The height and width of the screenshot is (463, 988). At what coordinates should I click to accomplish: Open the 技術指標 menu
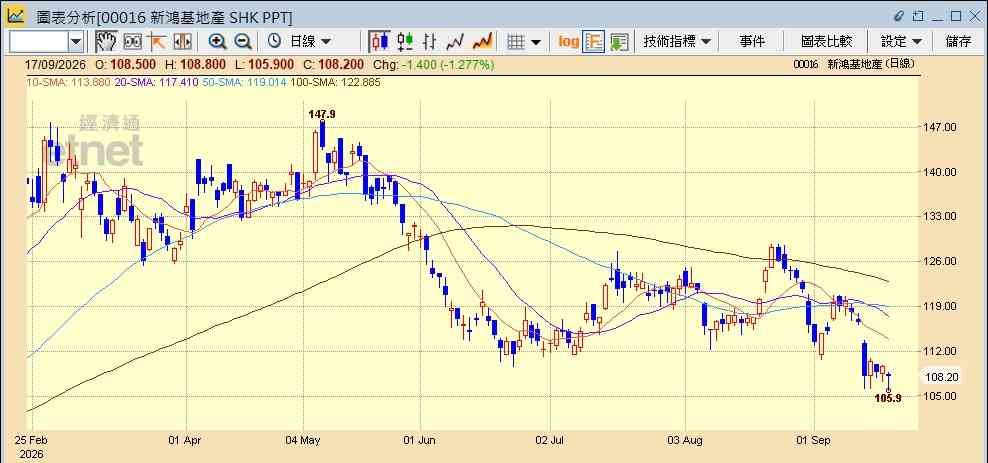tap(677, 42)
